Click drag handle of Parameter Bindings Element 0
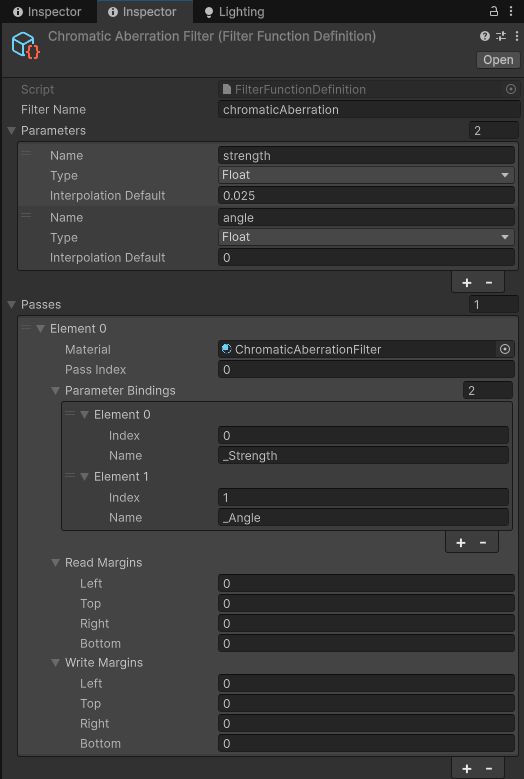 (70, 413)
